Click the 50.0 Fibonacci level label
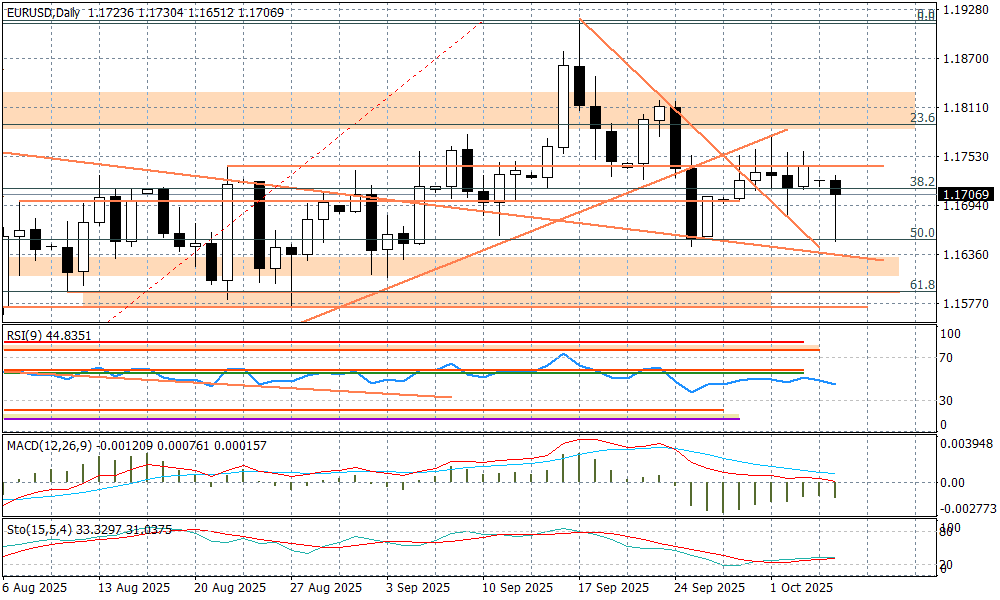The image size is (1000, 600). click(x=922, y=233)
